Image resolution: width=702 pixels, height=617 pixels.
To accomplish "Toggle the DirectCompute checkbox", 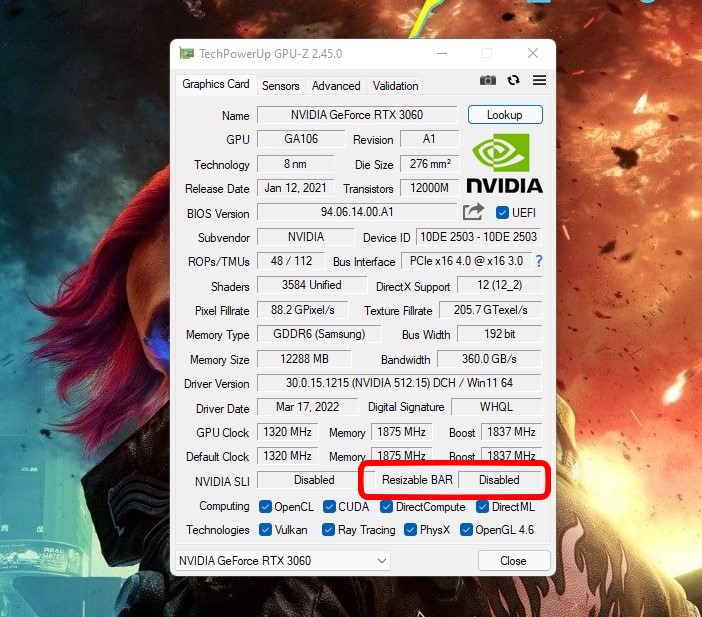I will 386,506.
